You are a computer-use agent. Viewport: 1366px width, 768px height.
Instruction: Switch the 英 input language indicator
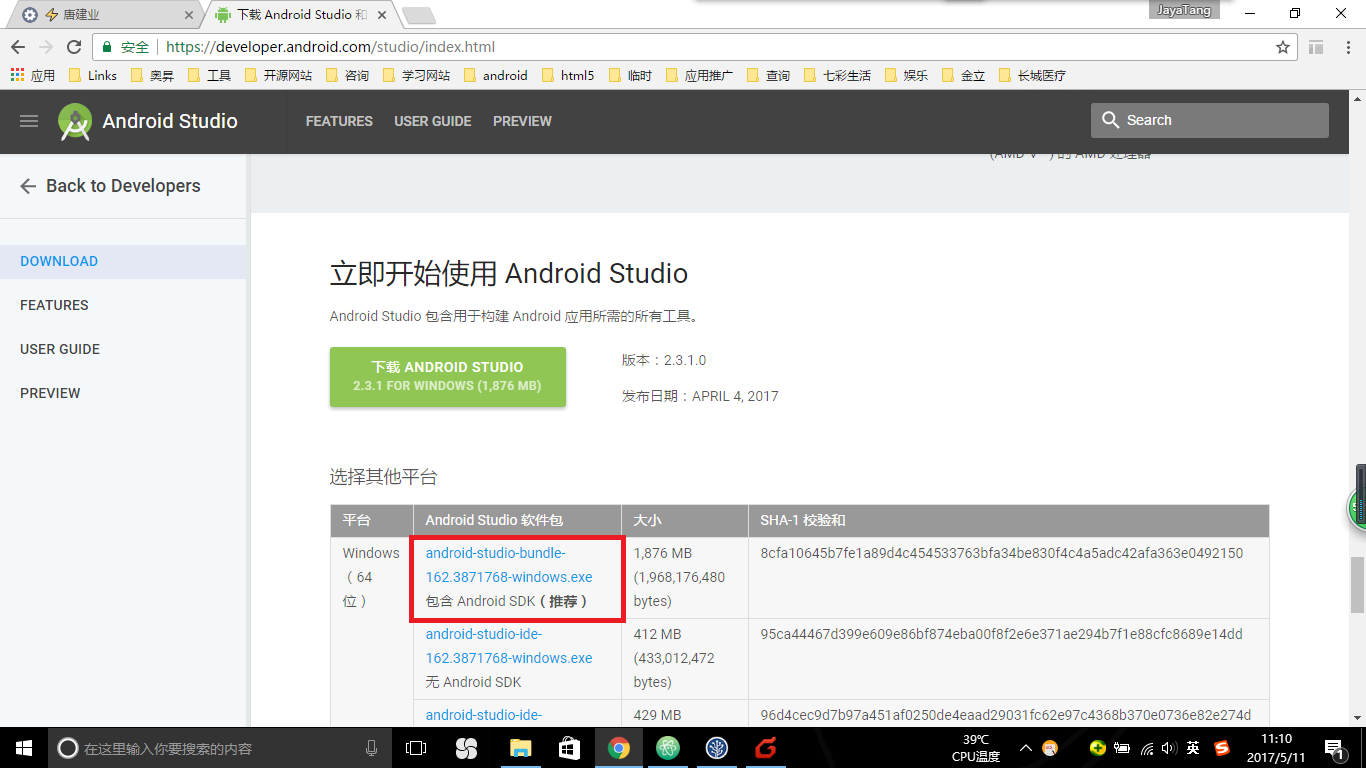[1194, 748]
